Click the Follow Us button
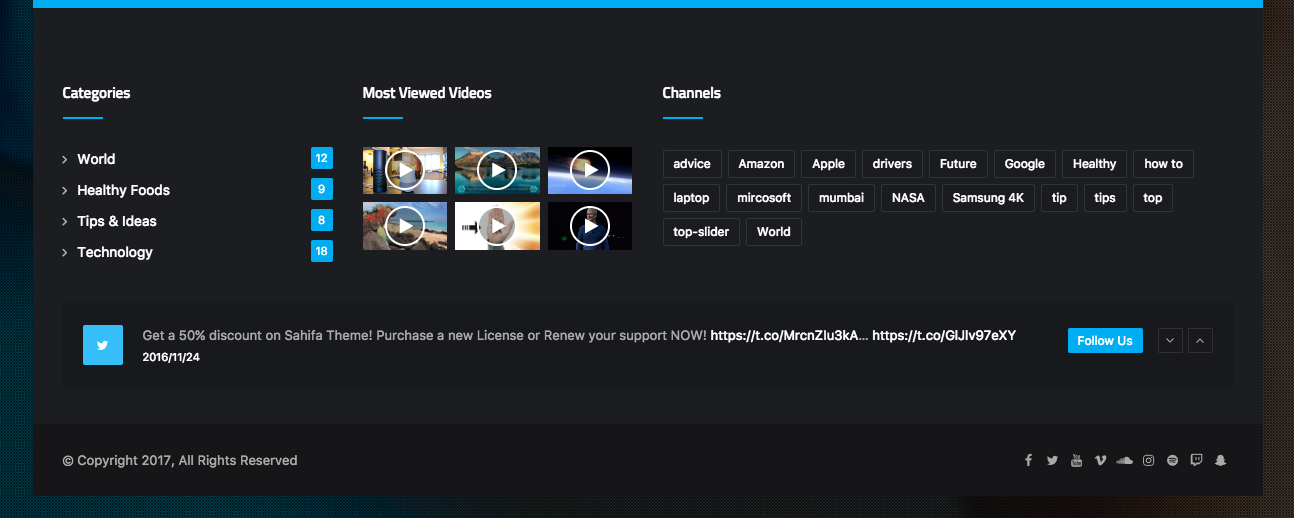 pos(1104,341)
